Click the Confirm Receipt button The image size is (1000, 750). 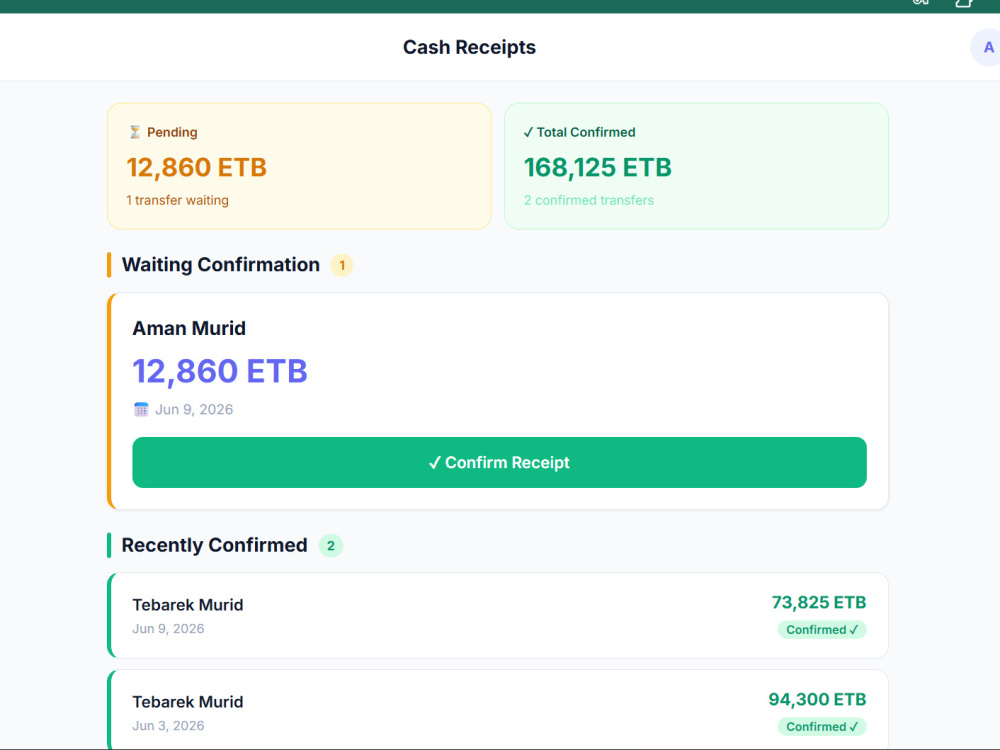click(499, 462)
